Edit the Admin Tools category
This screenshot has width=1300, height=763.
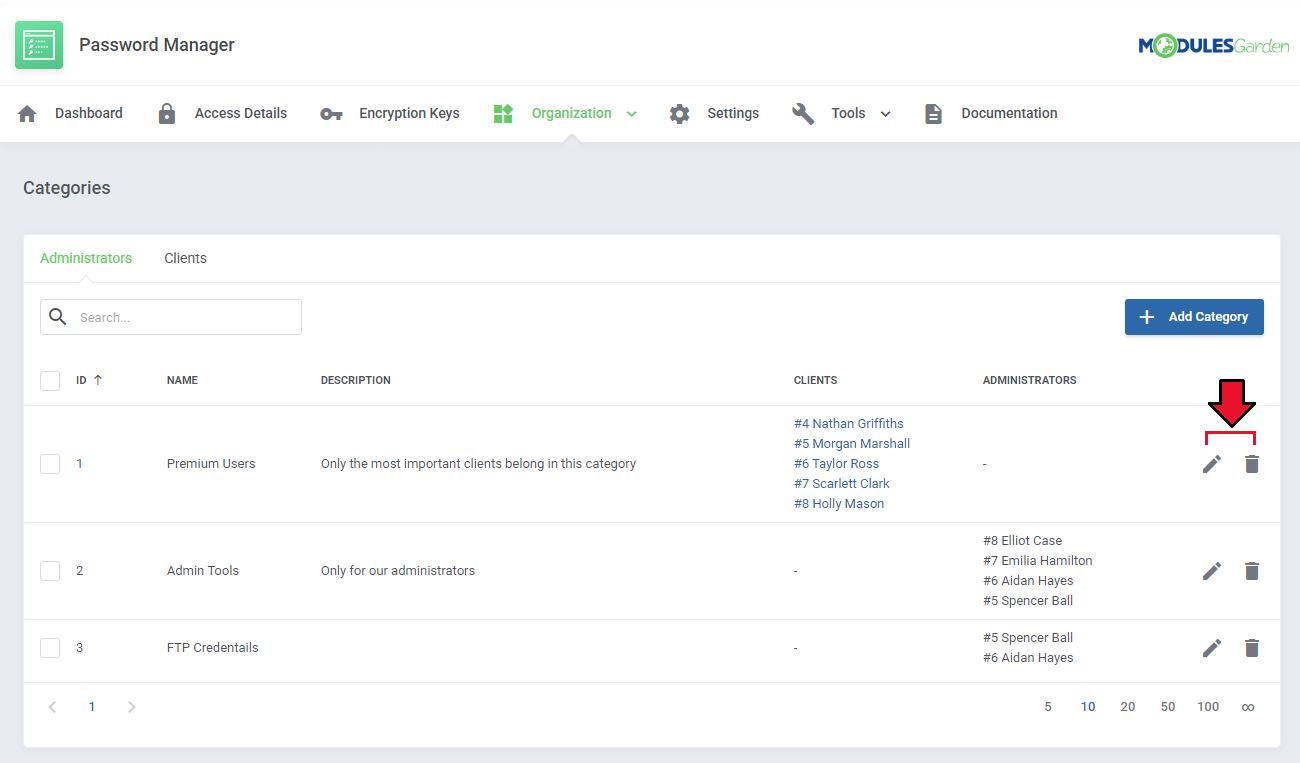1212,571
